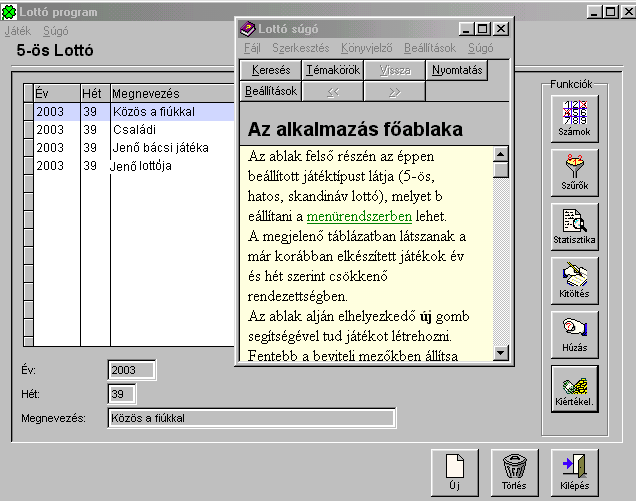Open the Kitöltés function
This screenshot has height=501, width=636.
(574, 280)
